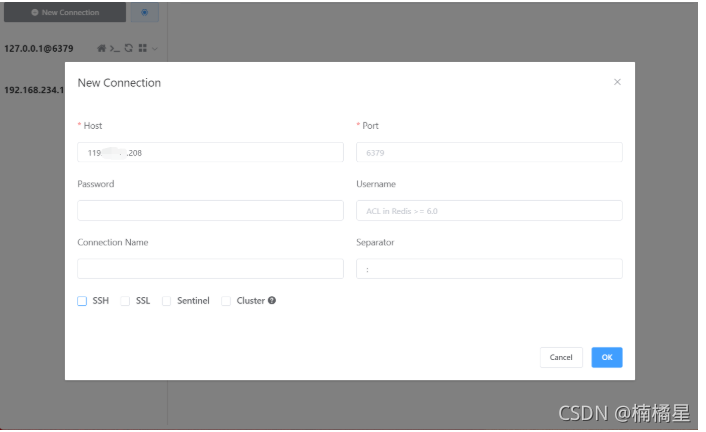Focus the Port input field

489,152
